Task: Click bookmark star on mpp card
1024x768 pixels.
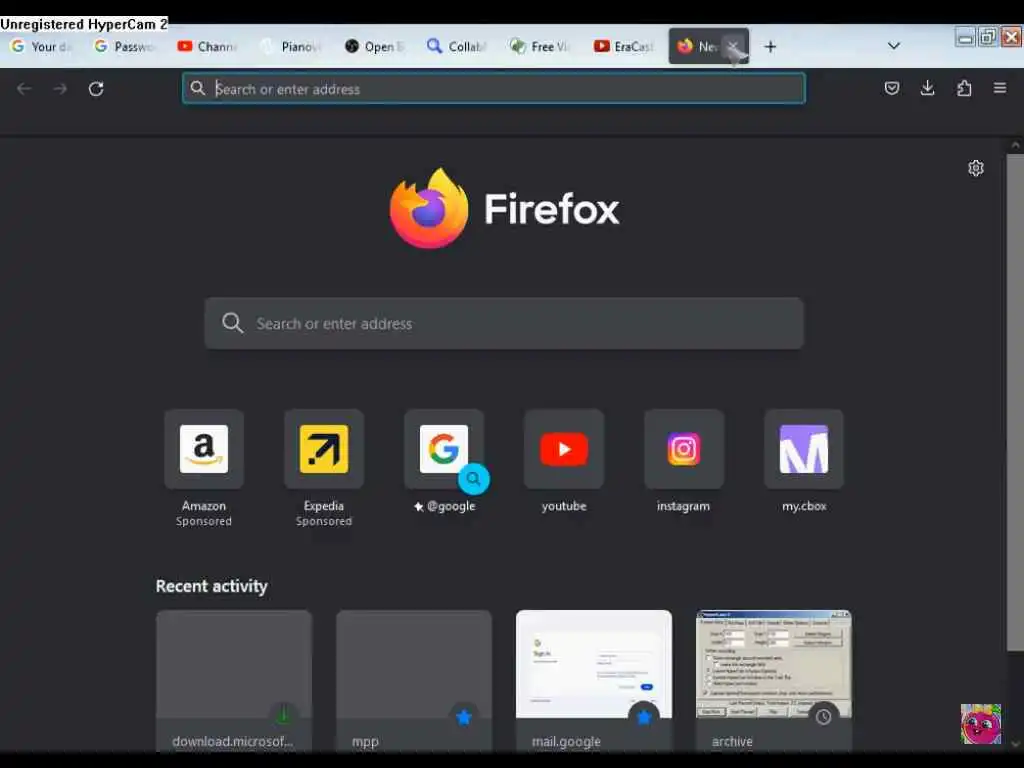Action: point(464,718)
